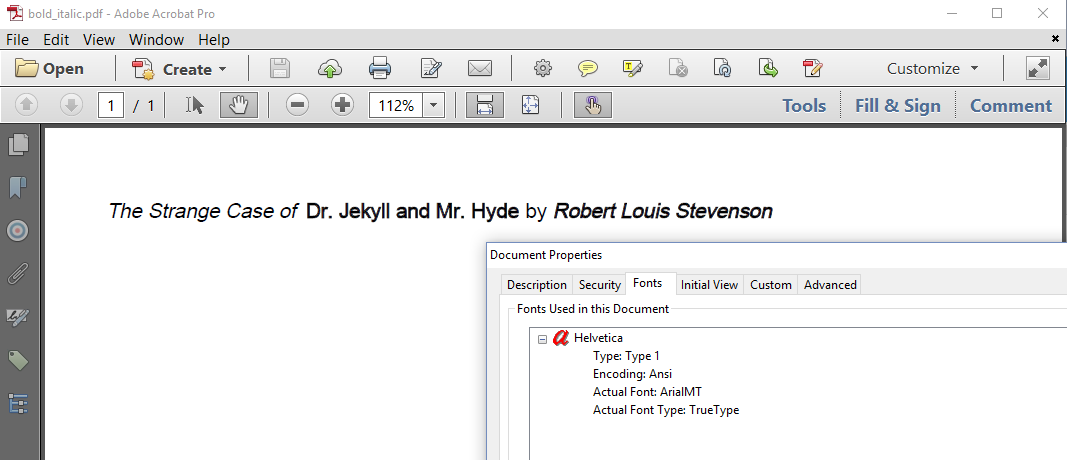Click the rotate page icon
Viewport: 1067px width, 460px height.
[x=723, y=68]
